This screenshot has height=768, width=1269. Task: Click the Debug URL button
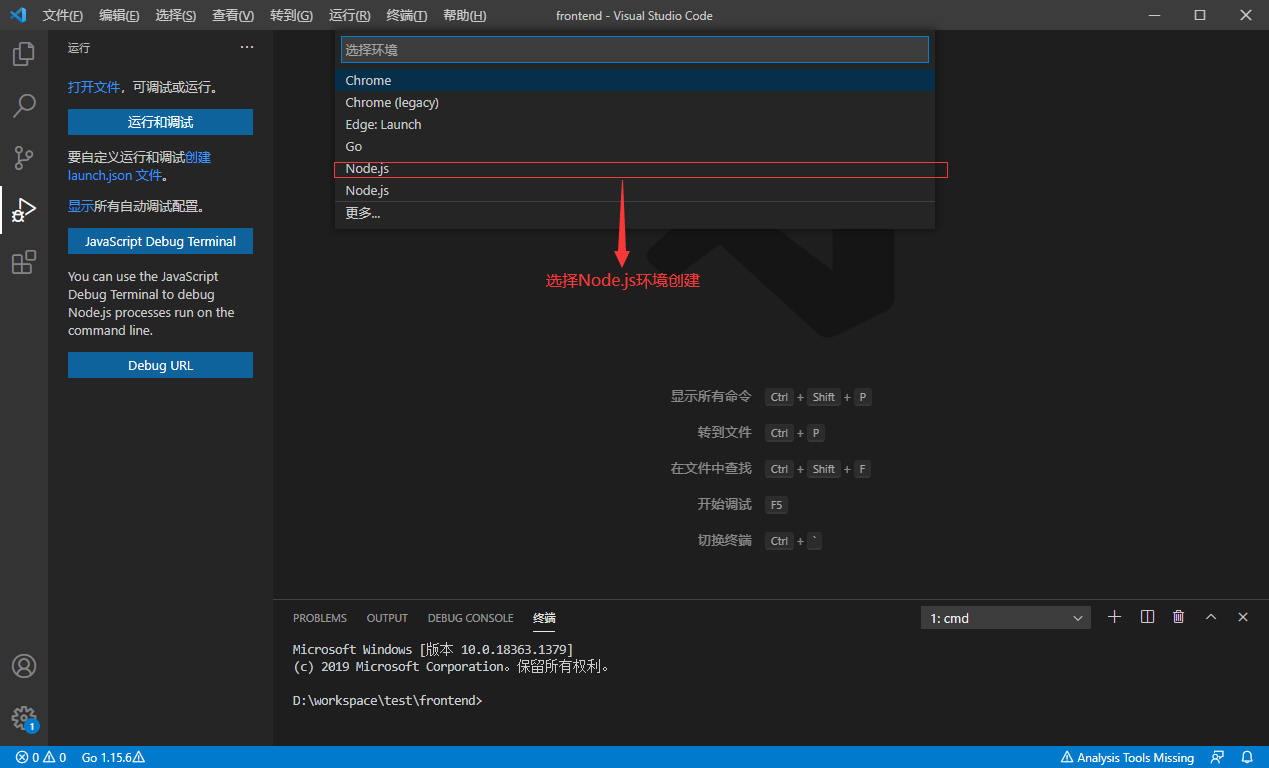160,365
